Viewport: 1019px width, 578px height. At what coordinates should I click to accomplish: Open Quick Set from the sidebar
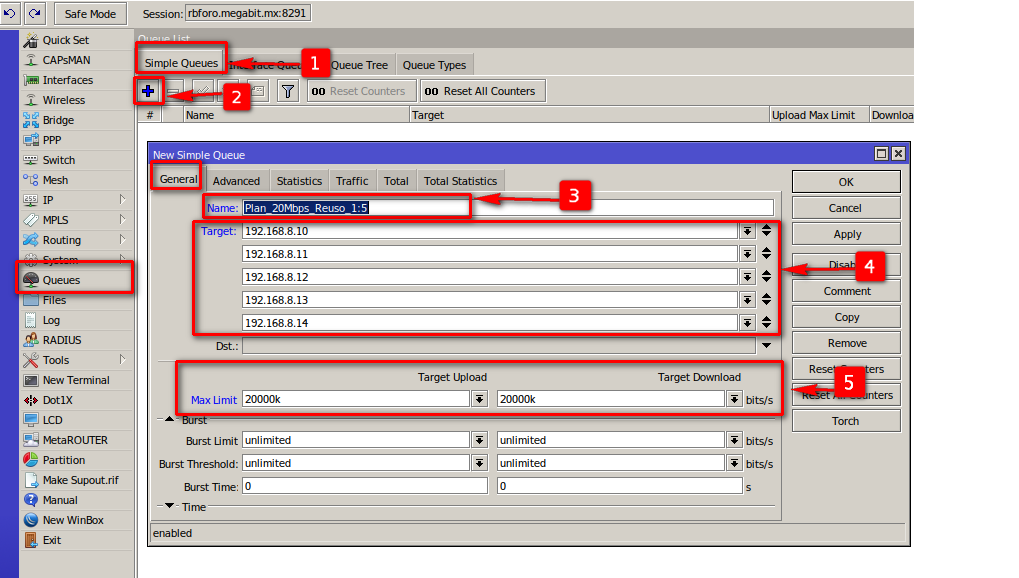[65, 40]
